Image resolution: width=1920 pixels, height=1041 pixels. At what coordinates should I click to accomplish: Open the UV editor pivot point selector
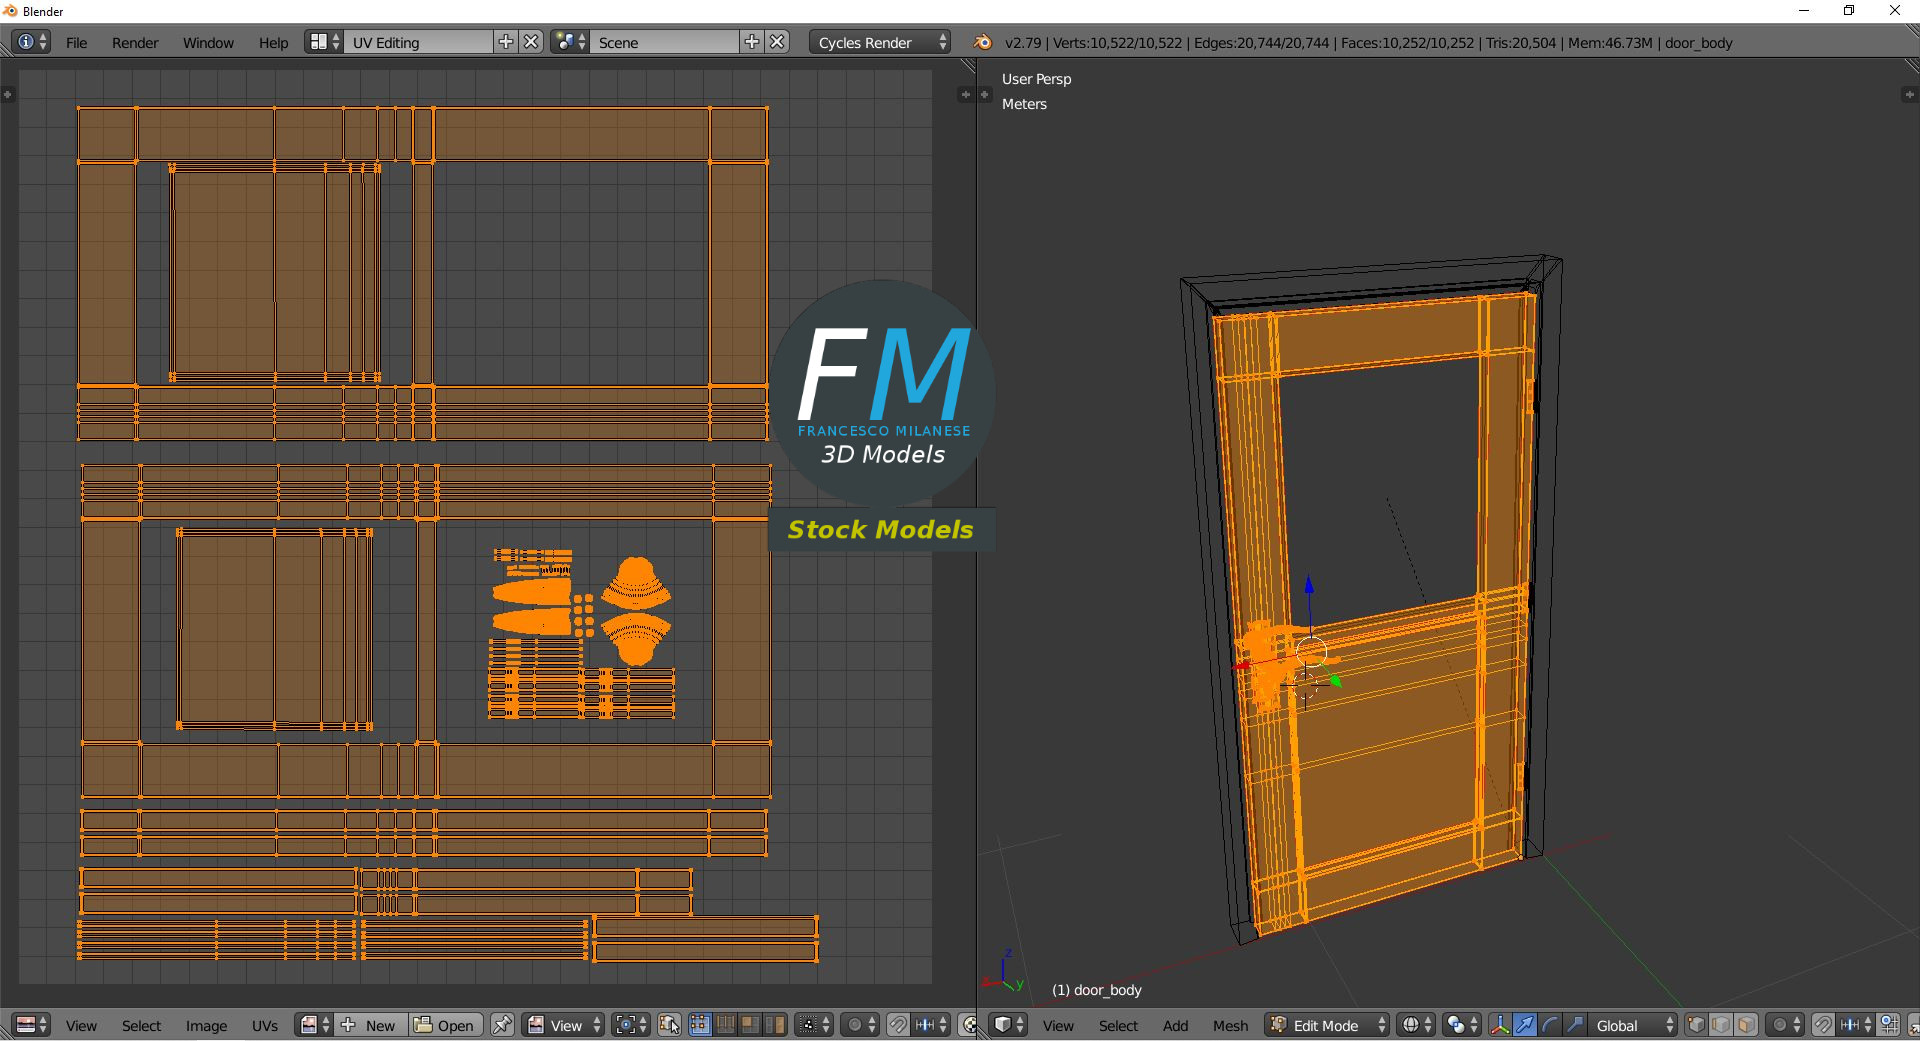(631, 1025)
